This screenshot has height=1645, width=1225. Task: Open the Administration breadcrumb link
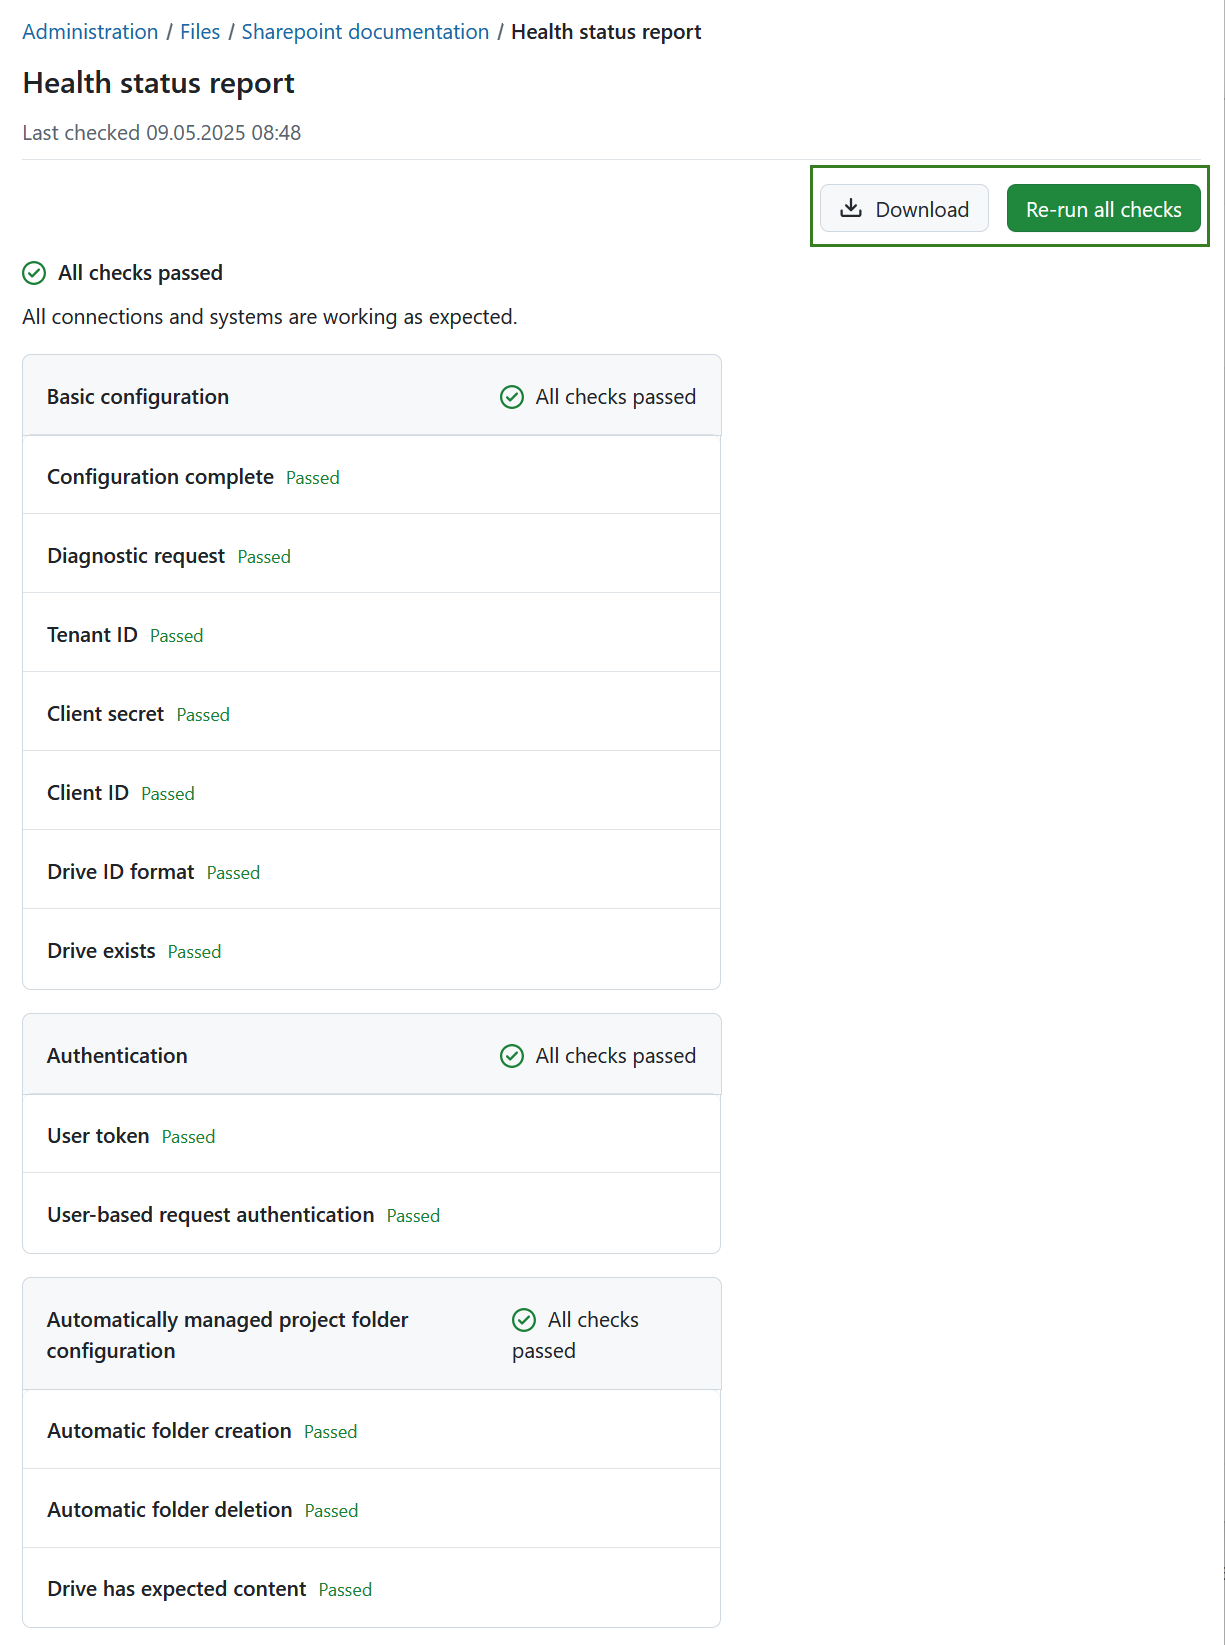pos(89,31)
